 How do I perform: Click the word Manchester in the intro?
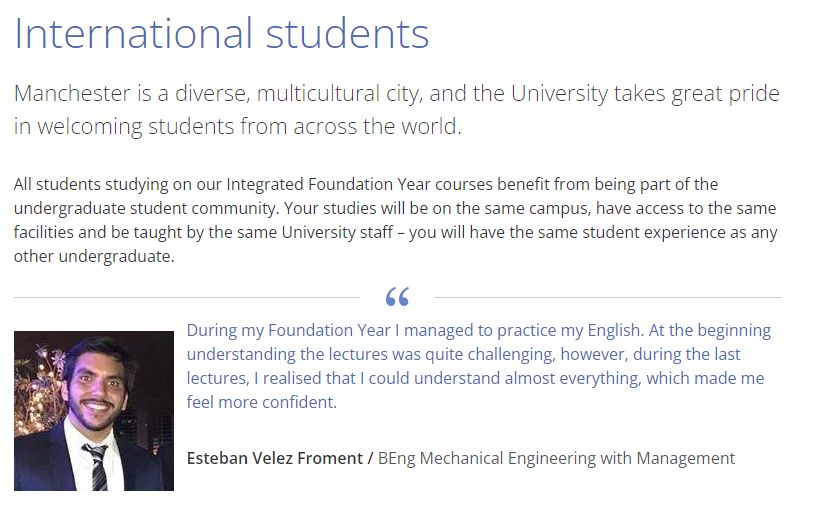[72, 94]
